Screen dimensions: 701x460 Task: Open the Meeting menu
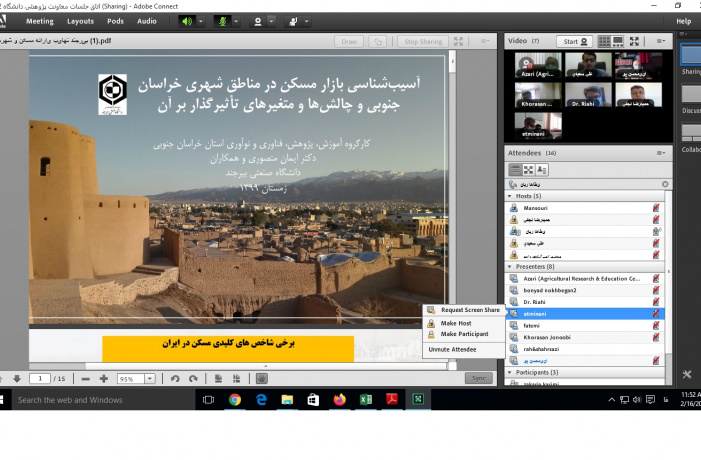pyautogui.click(x=39, y=21)
